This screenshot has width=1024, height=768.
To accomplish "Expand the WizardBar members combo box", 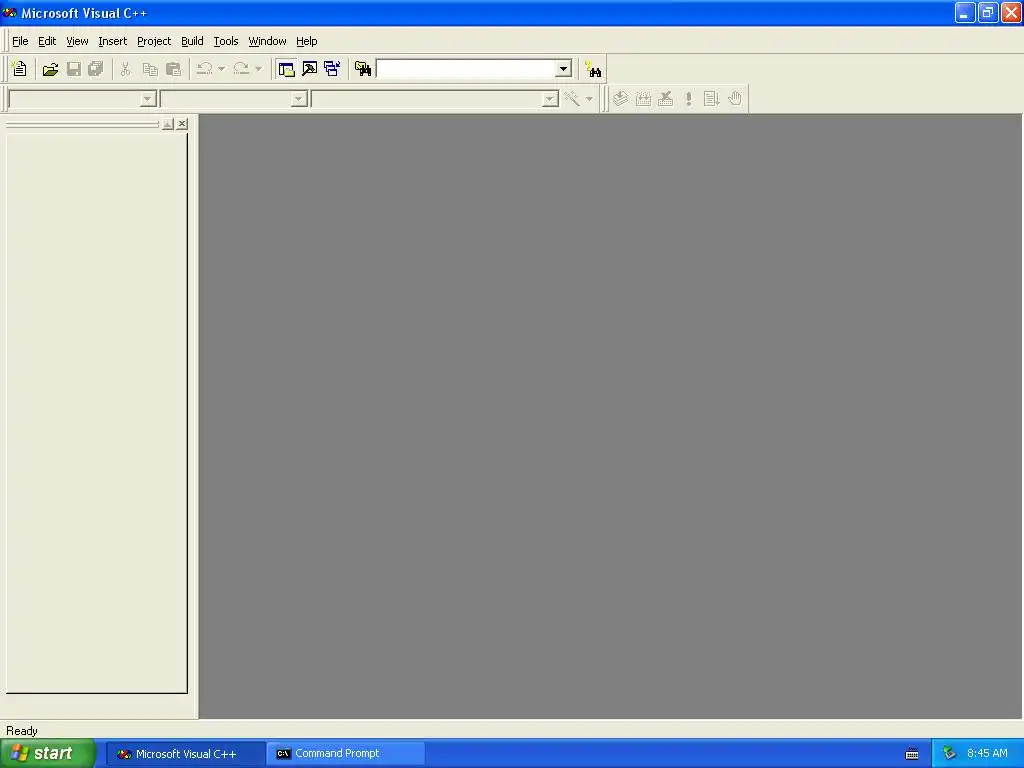I will point(550,99).
